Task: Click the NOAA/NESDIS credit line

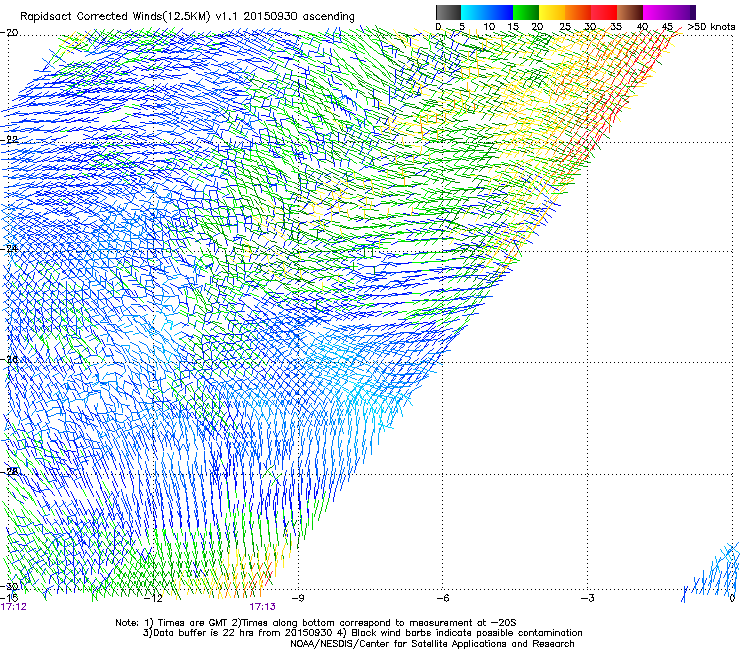Action: point(432,644)
